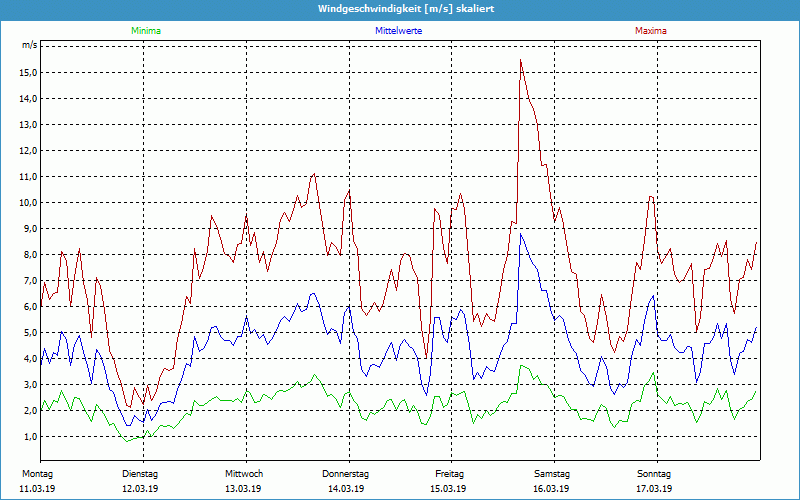Click the 'Dienstag' day label
Image resolution: width=800 pixels, height=500 pixels.
140,474
